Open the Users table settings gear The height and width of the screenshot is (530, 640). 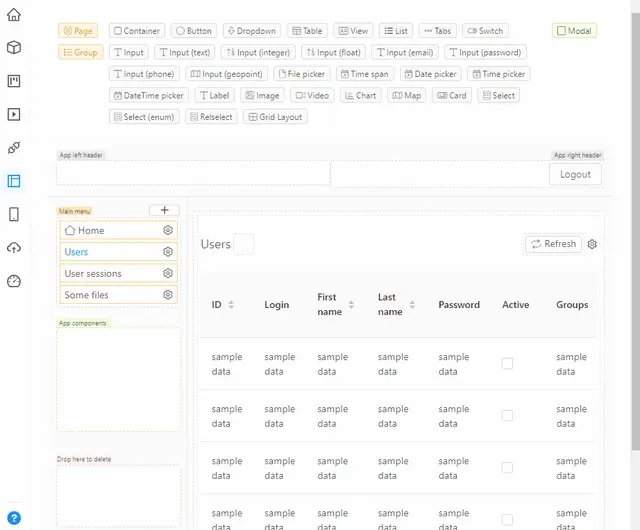click(592, 244)
